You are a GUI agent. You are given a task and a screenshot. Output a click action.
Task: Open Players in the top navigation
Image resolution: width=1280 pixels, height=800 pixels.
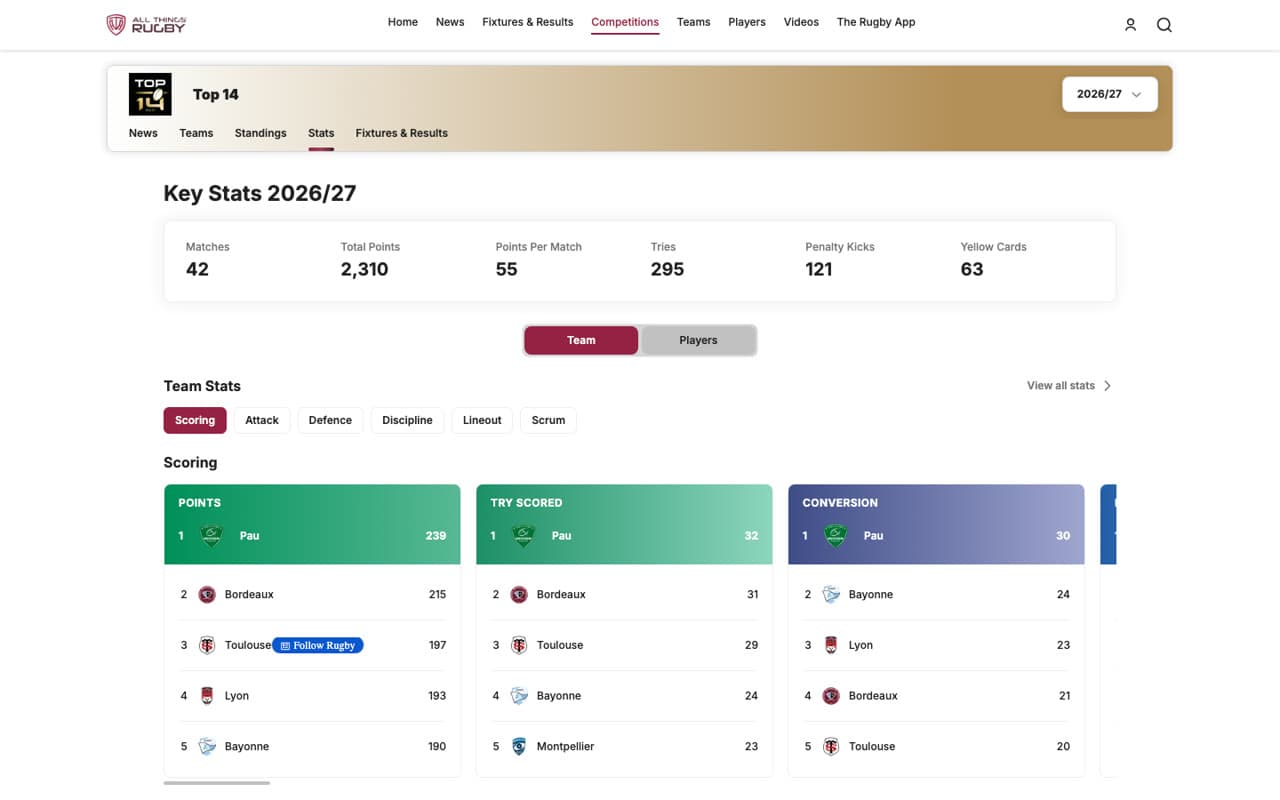(x=747, y=22)
